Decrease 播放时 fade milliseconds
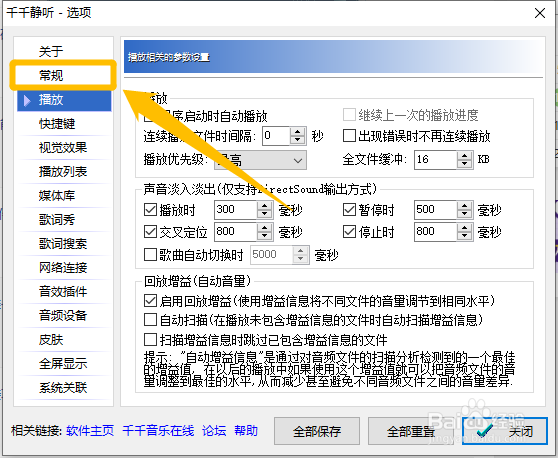This screenshot has height=458, width=558. pyautogui.click(x=264, y=214)
